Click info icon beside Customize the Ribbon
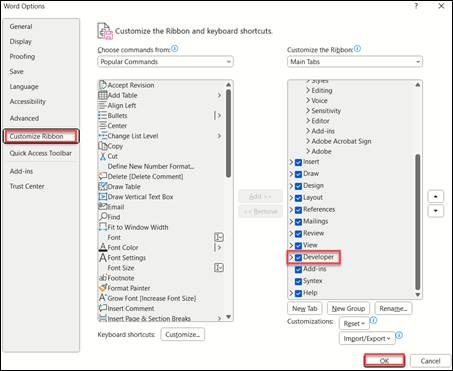This screenshot has height=371, width=453. coord(357,49)
